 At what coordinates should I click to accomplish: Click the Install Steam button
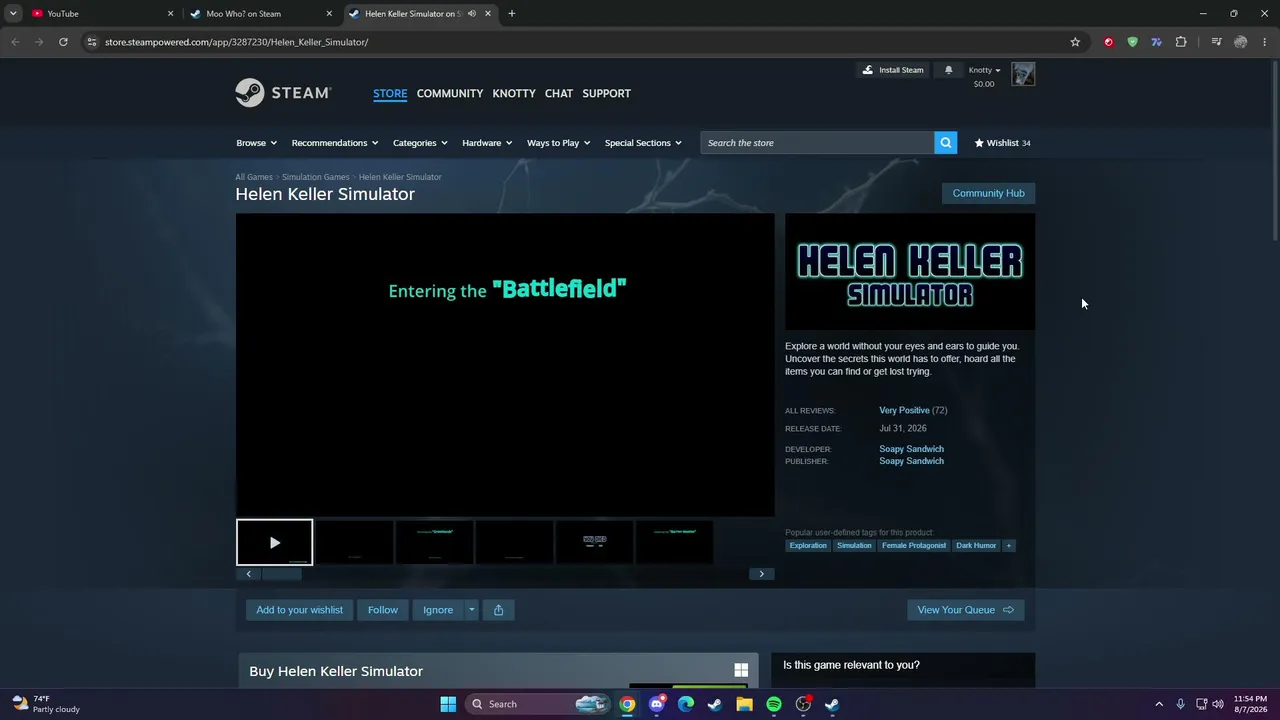point(893,70)
